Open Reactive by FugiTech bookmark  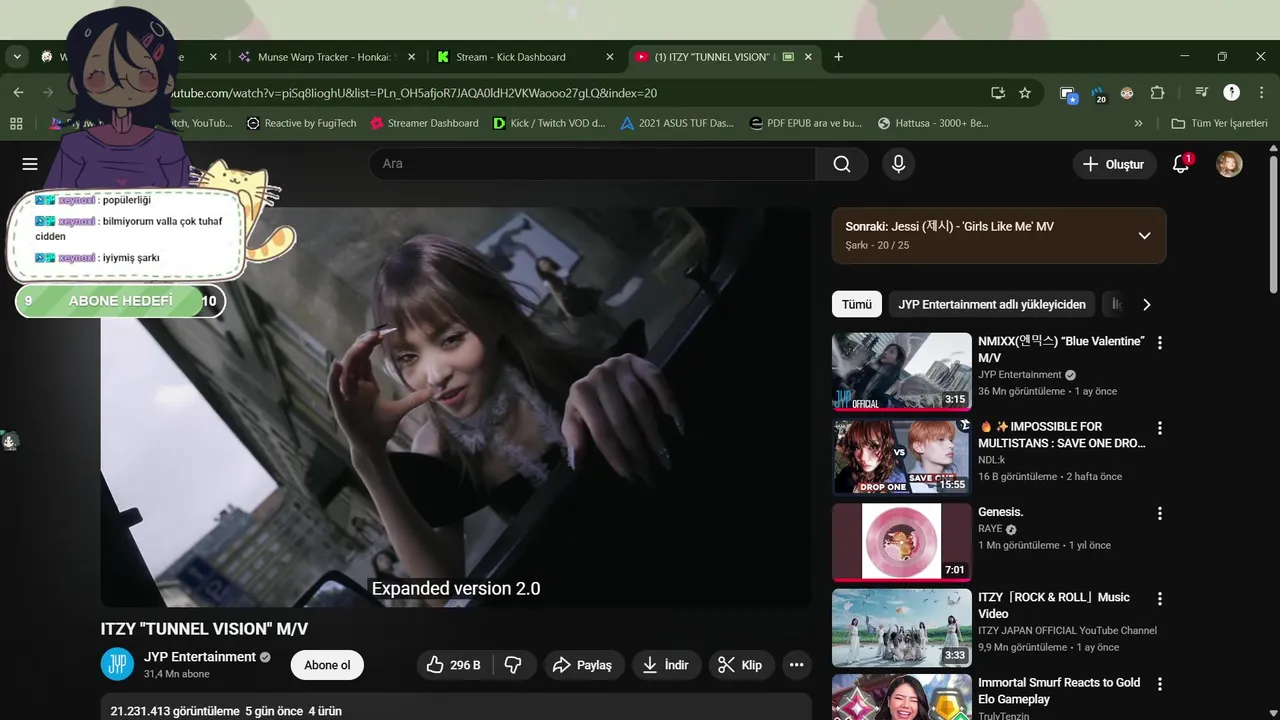pyautogui.click(x=301, y=123)
